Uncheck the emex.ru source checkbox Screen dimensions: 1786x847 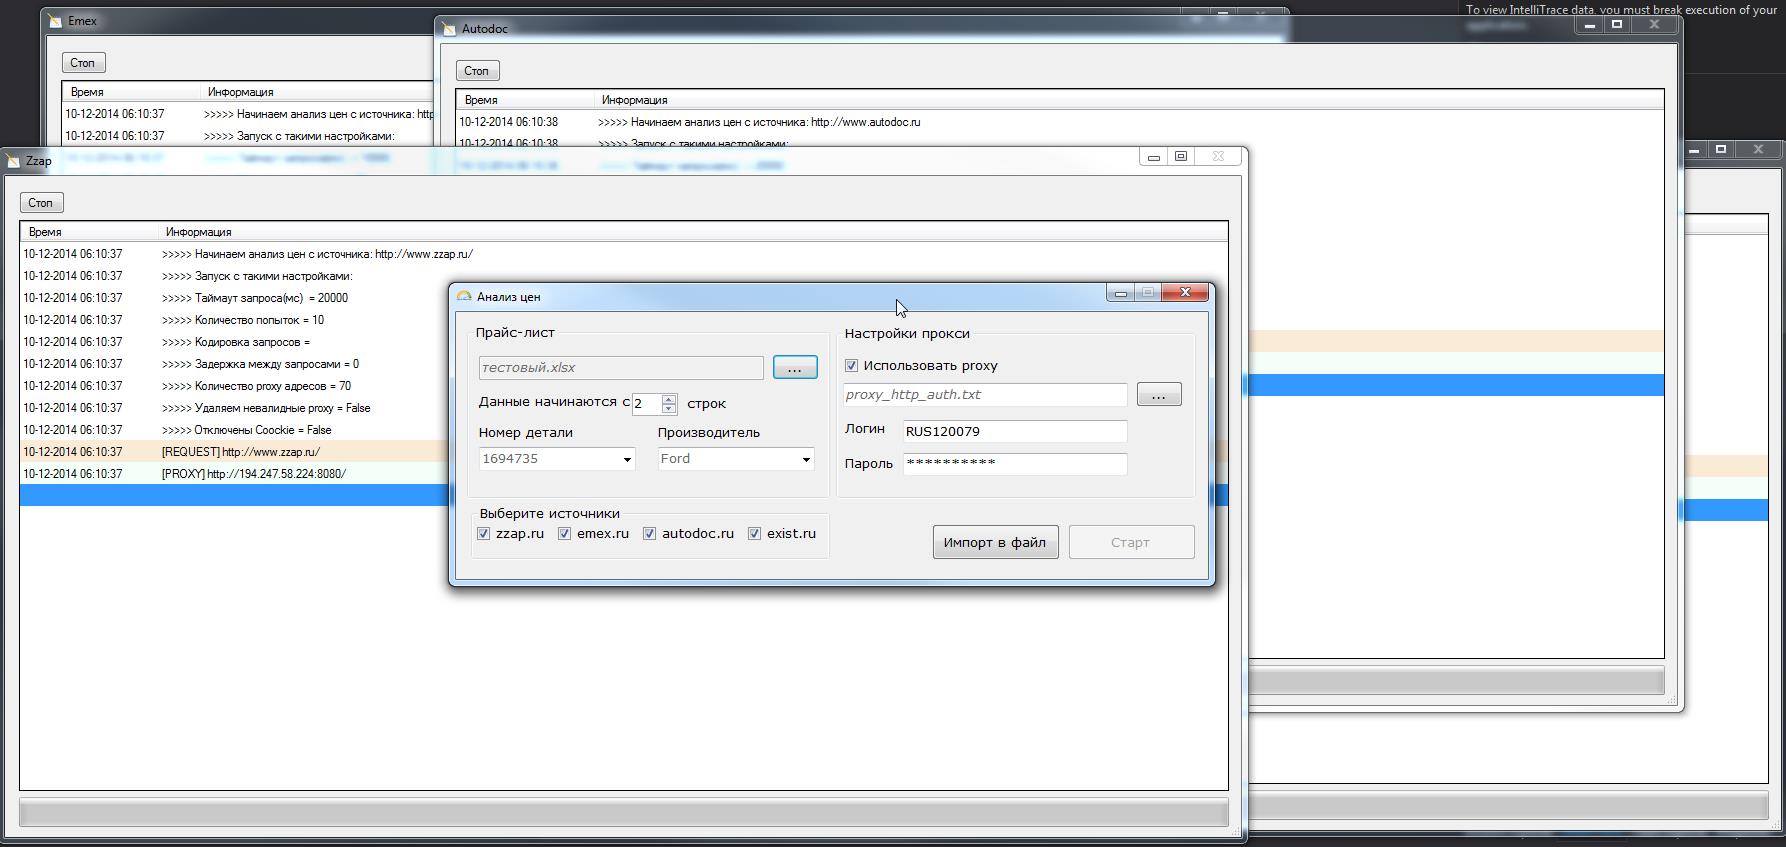click(565, 534)
